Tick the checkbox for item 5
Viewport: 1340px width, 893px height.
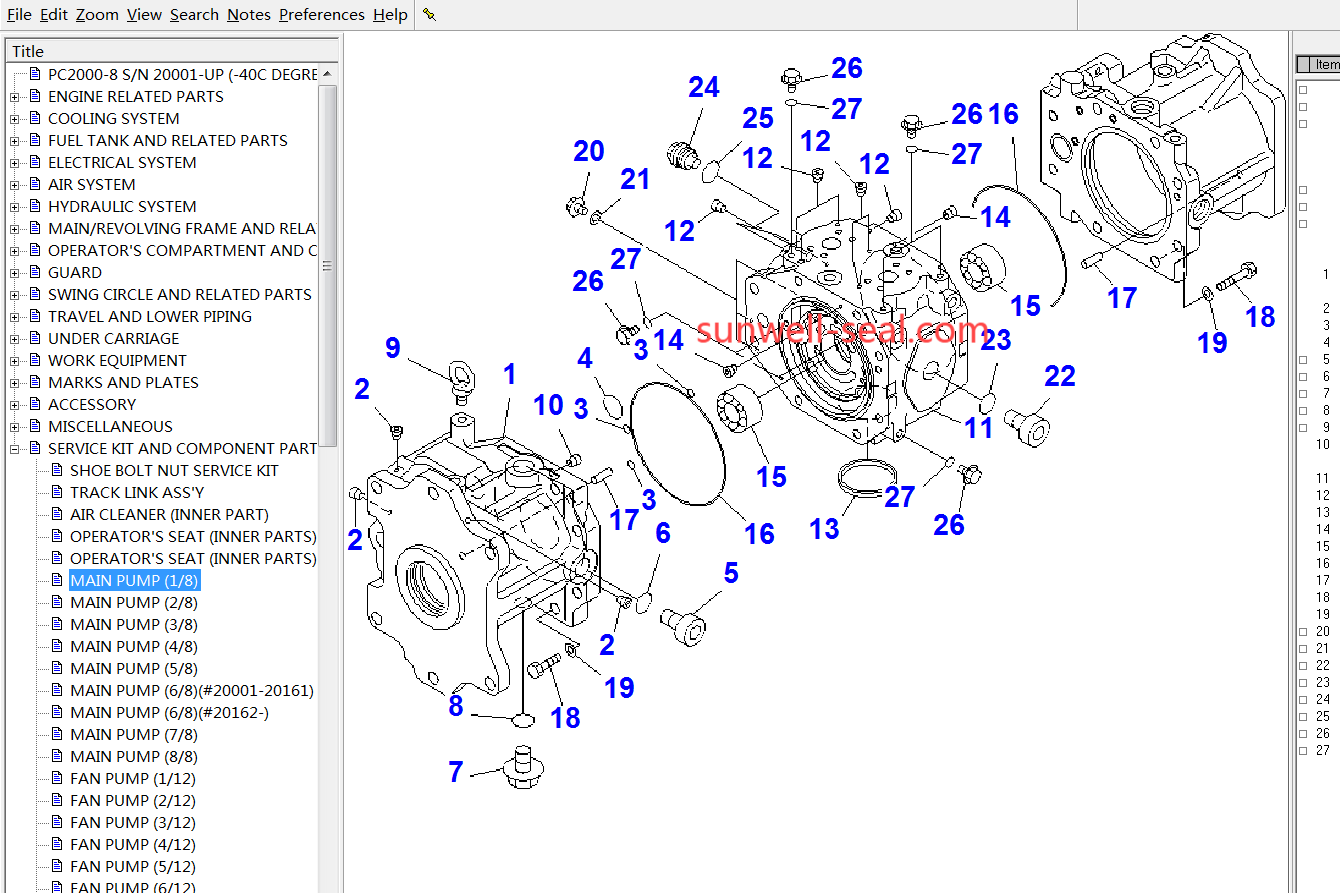coord(1303,359)
